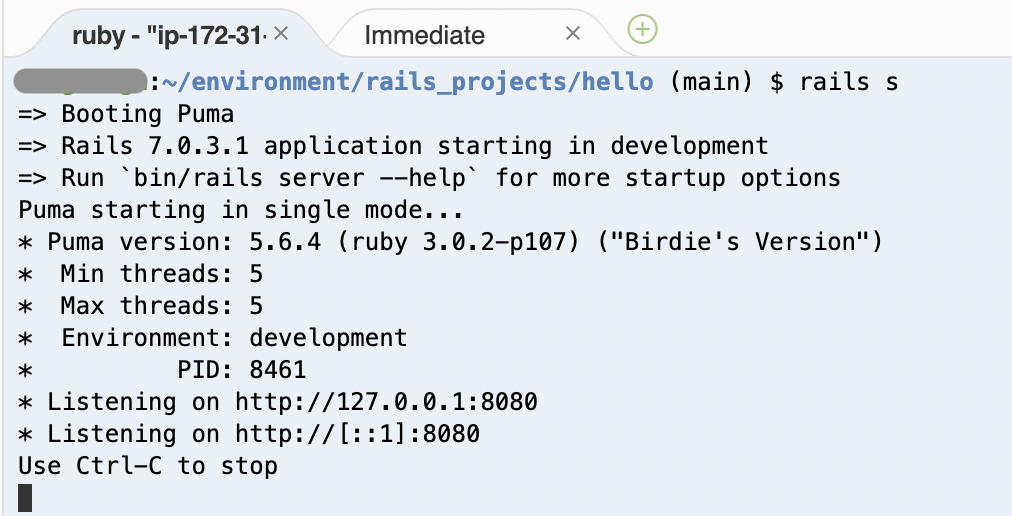
Task: Select the ruby "ip-172-31" terminal tab
Action: point(169,35)
